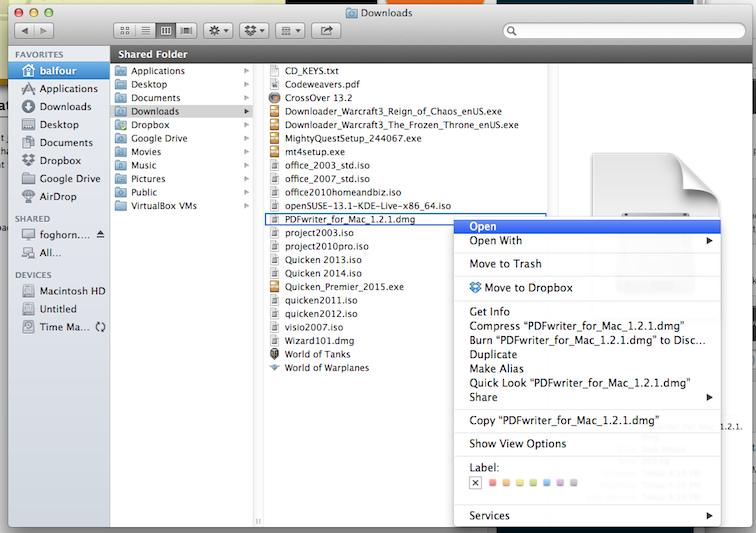Open Applications in Favorites sidebar
The width and height of the screenshot is (756, 533).
(x=59, y=89)
